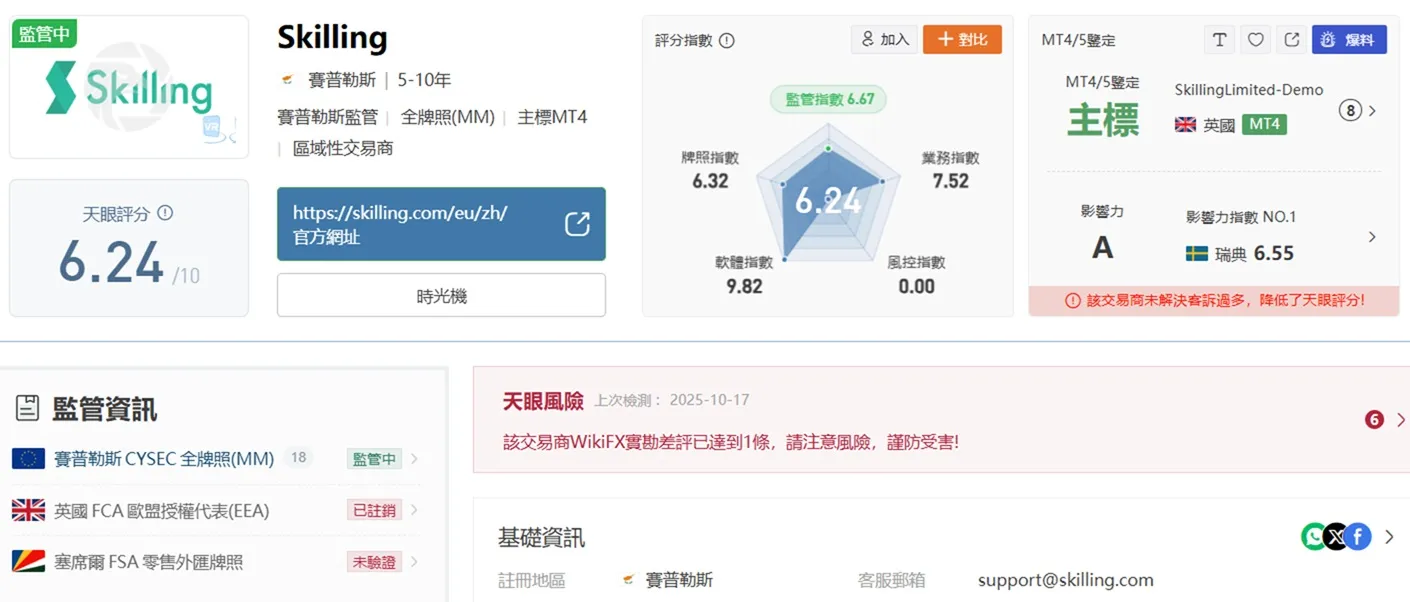Click the heart favorite icon

(1256, 40)
